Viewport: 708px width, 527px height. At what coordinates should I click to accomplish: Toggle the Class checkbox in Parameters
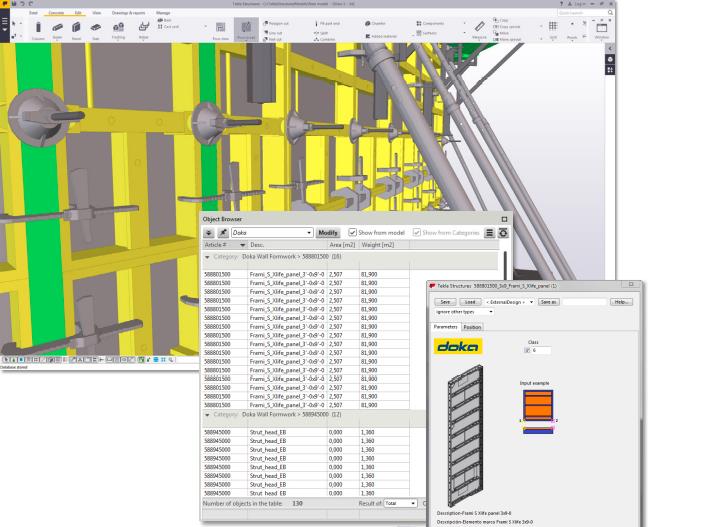(527, 350)
